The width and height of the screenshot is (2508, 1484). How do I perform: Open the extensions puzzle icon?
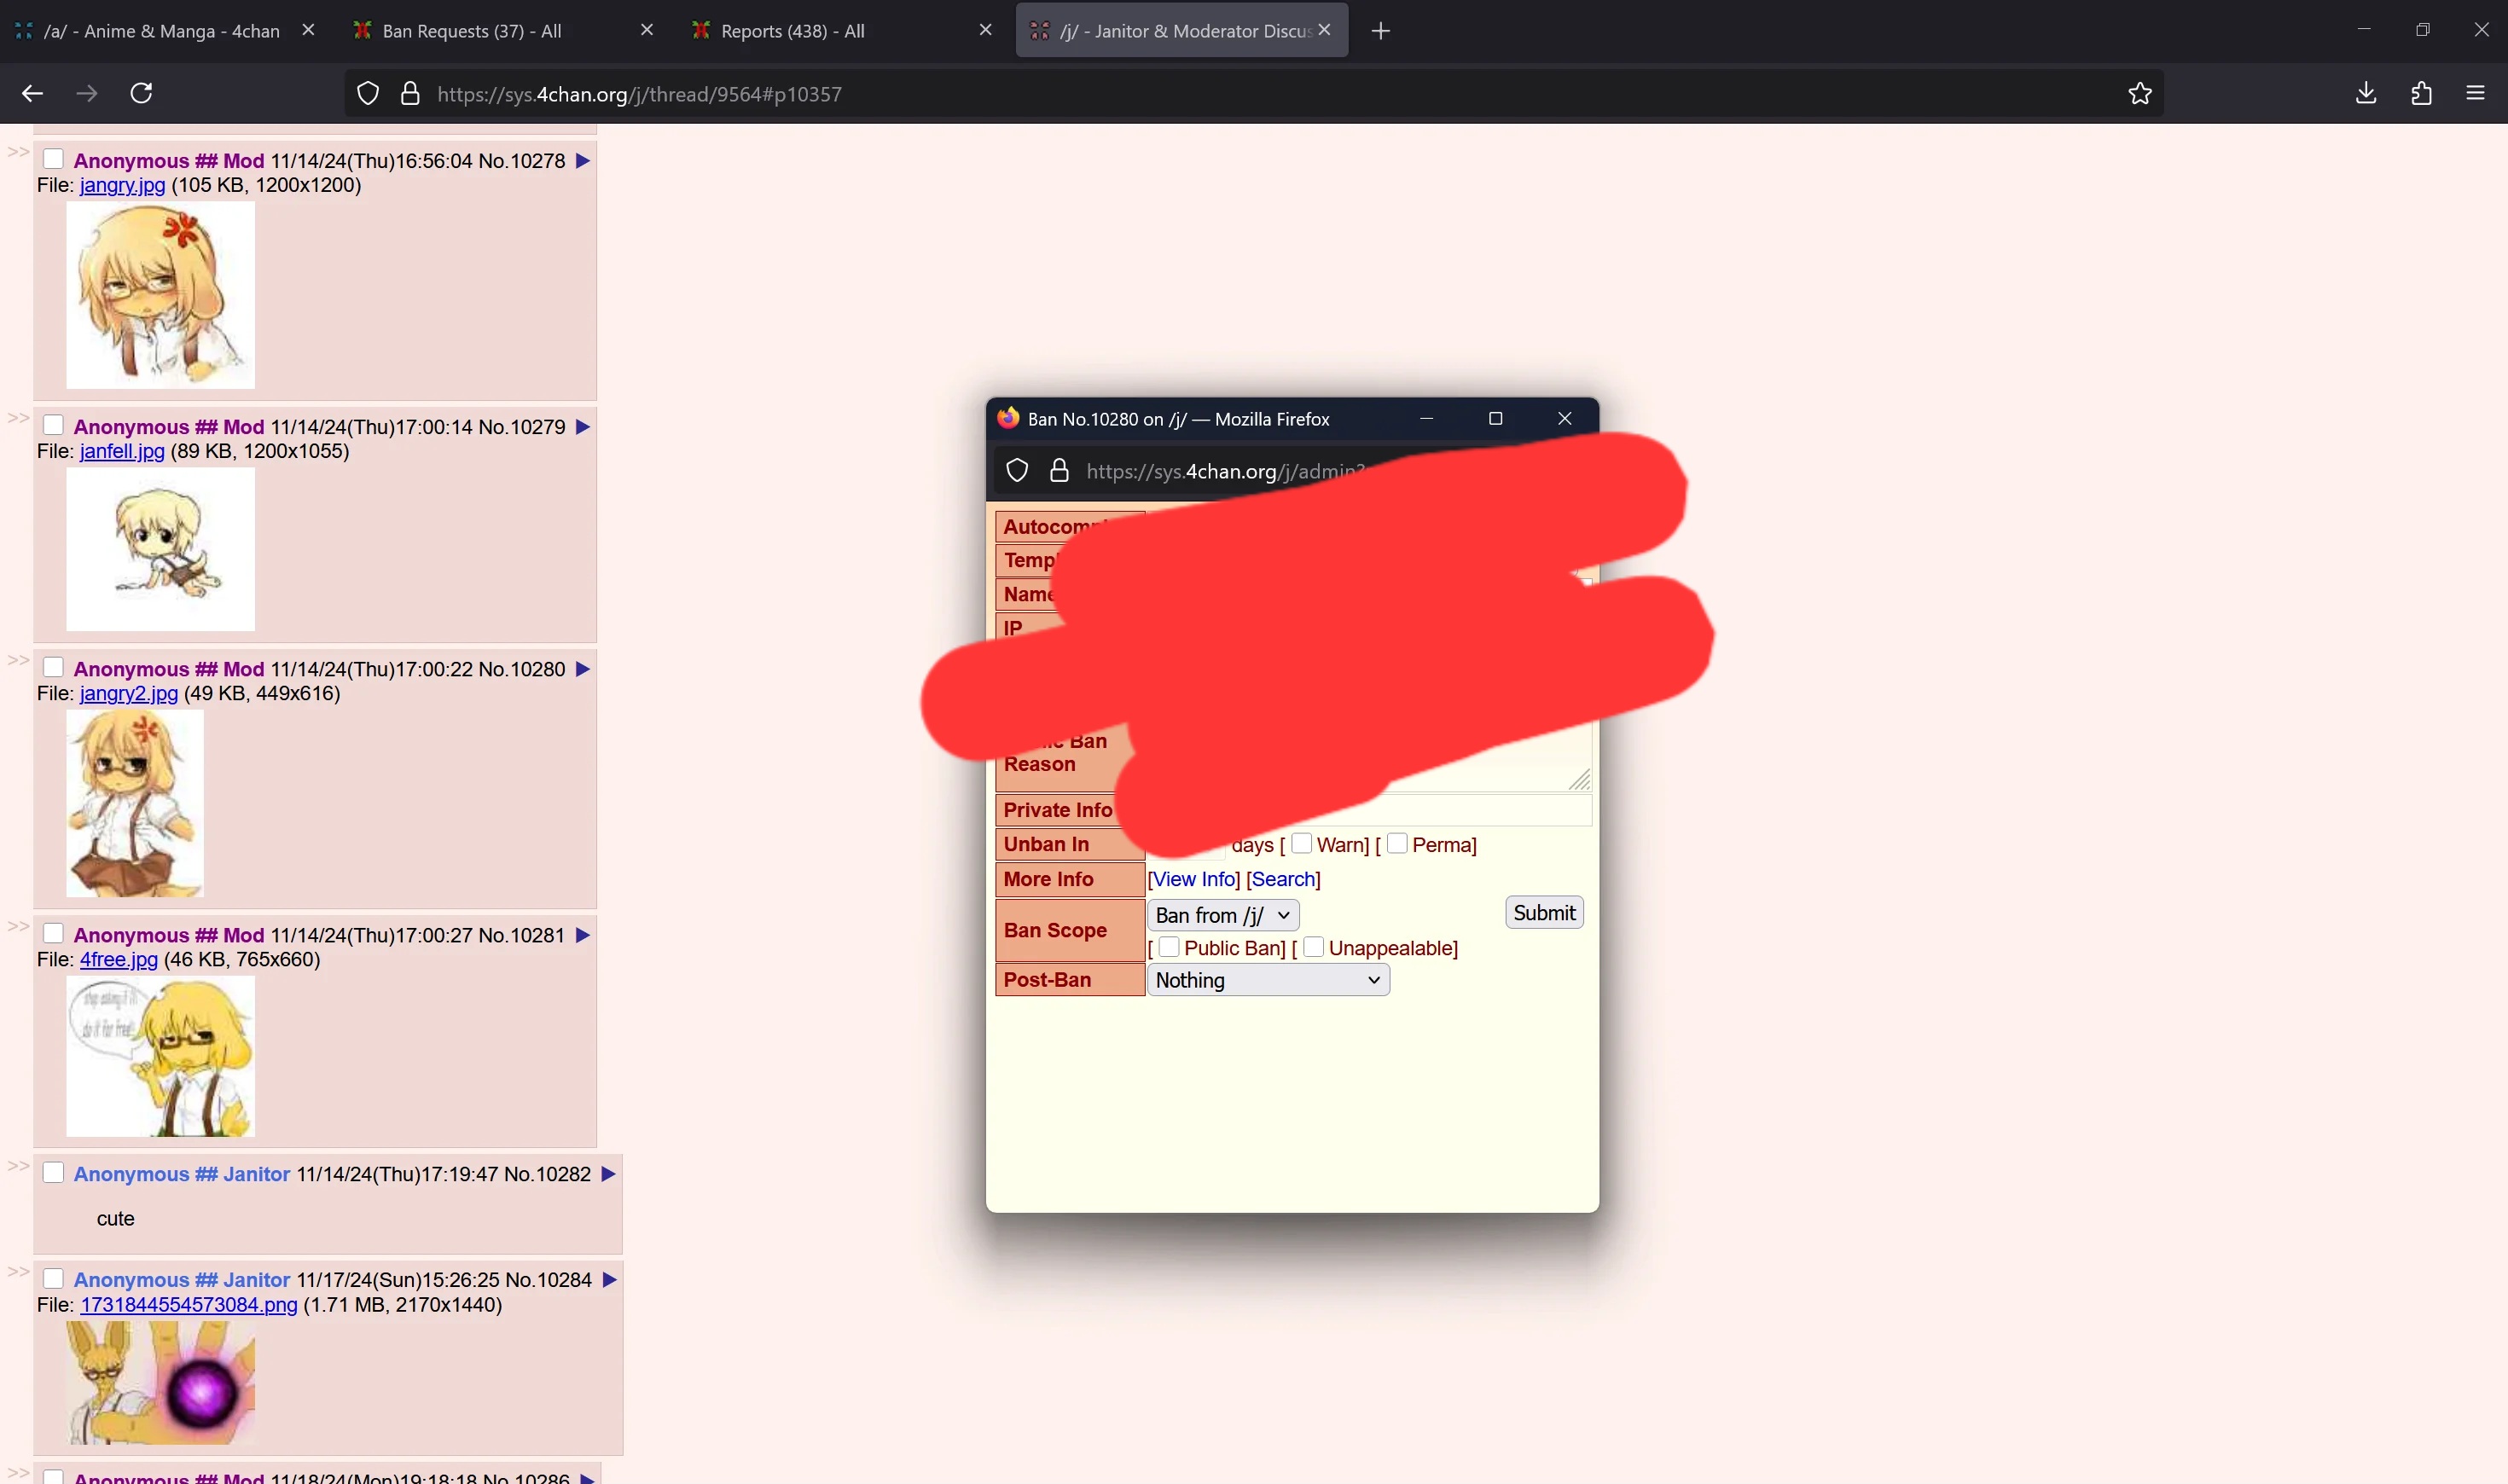click(x=2421, y=93)
